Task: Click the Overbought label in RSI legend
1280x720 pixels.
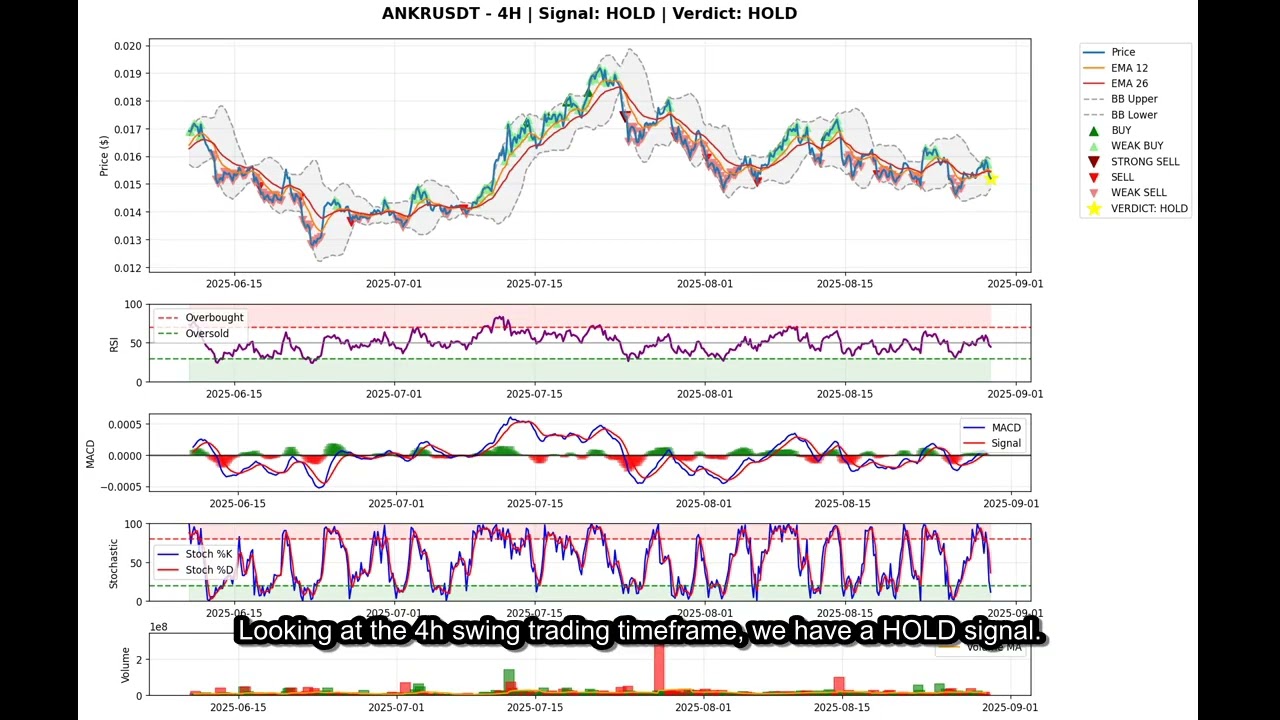Action: [x=214, y=318]
